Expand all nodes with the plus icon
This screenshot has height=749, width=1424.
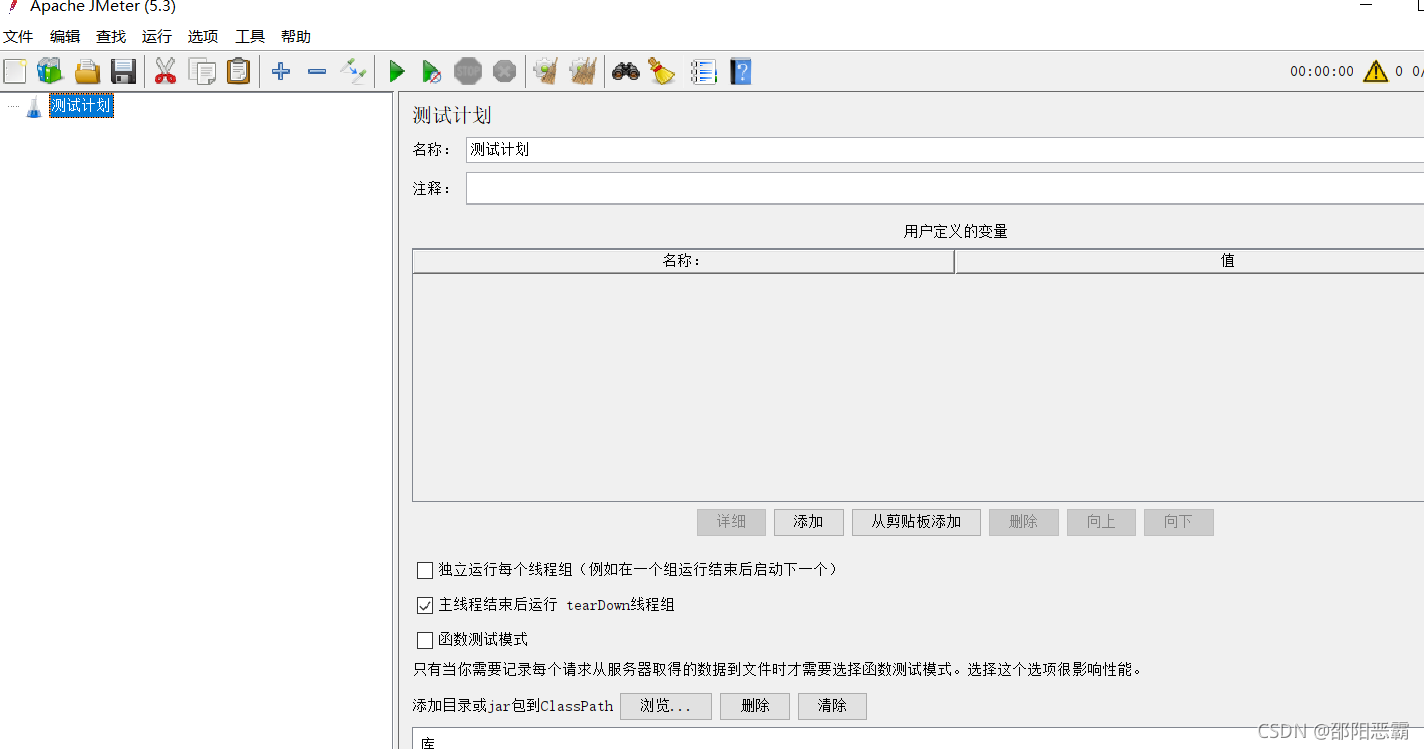click(x=281, y=71)
